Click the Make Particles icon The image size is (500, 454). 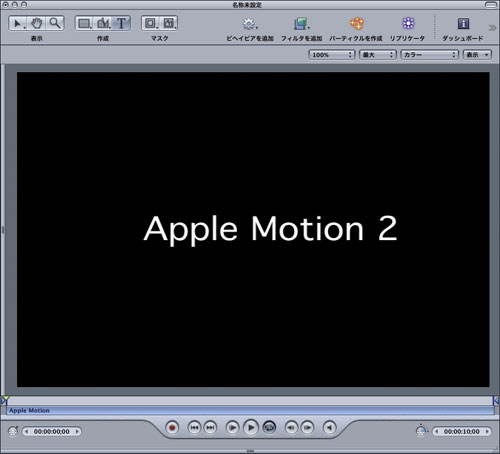point(356,24)
